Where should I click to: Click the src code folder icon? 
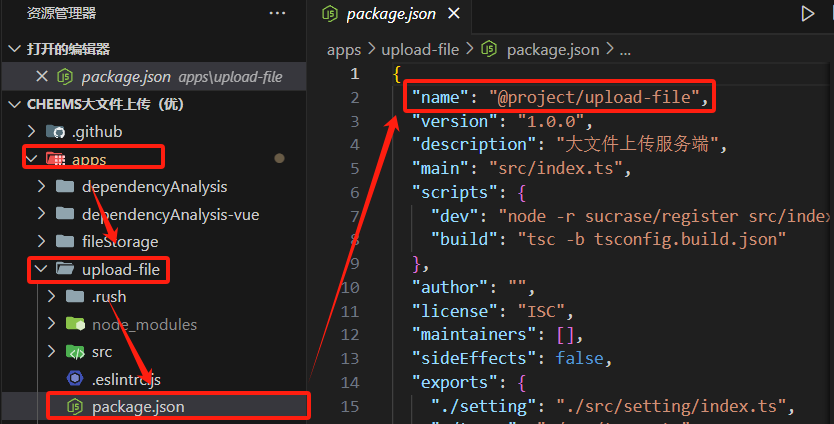pyautogui.click(x=75, y=352)
